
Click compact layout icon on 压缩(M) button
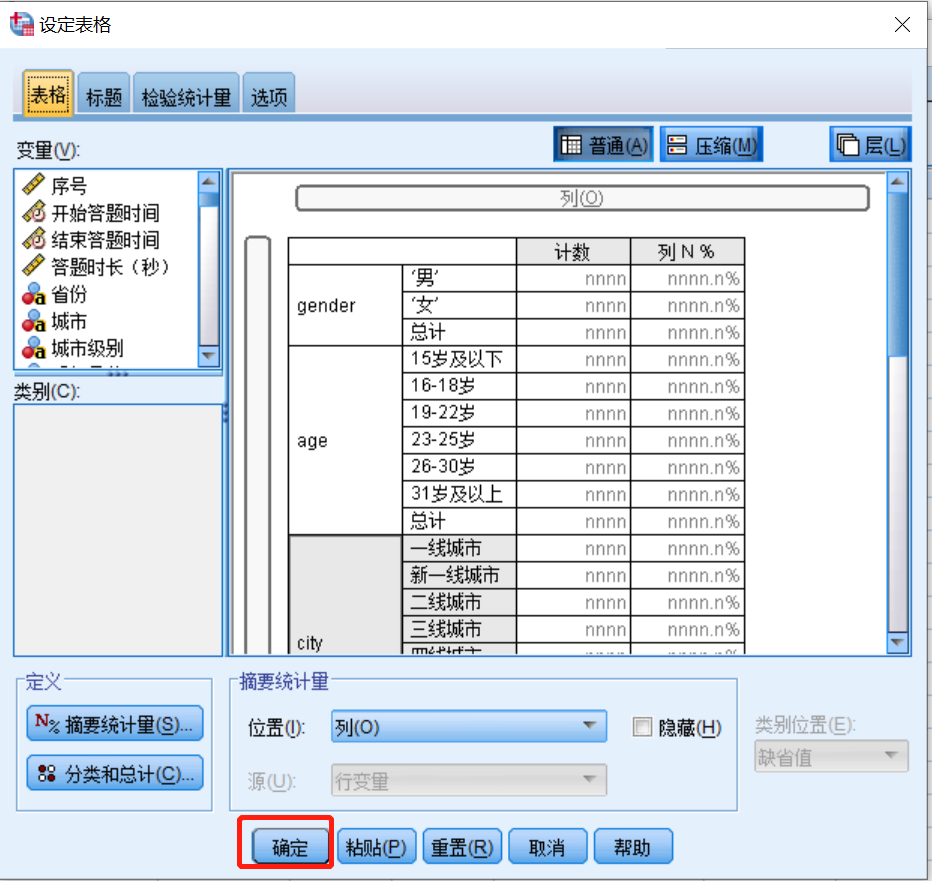pyautogui.click(x=677, y=144)
